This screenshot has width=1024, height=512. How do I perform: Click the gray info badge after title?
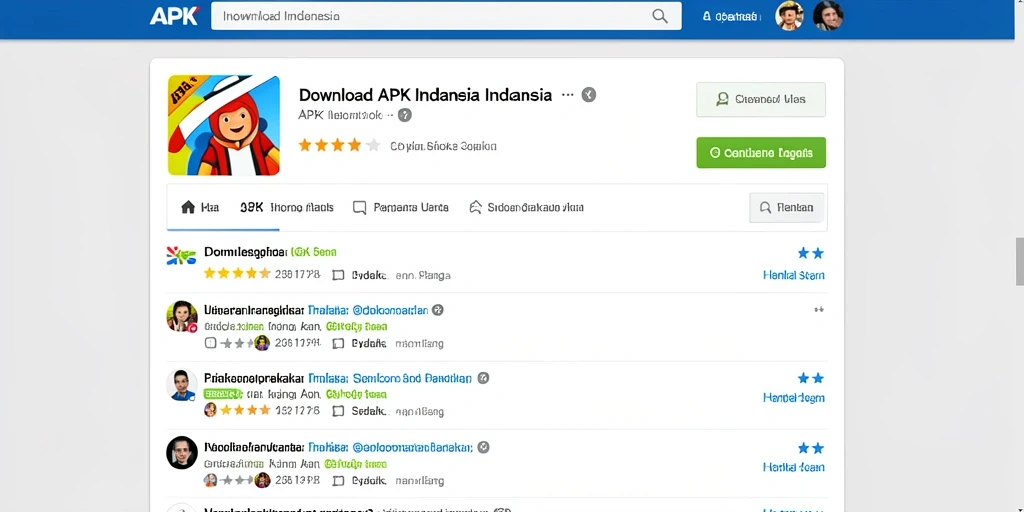[x=588, y=95]
